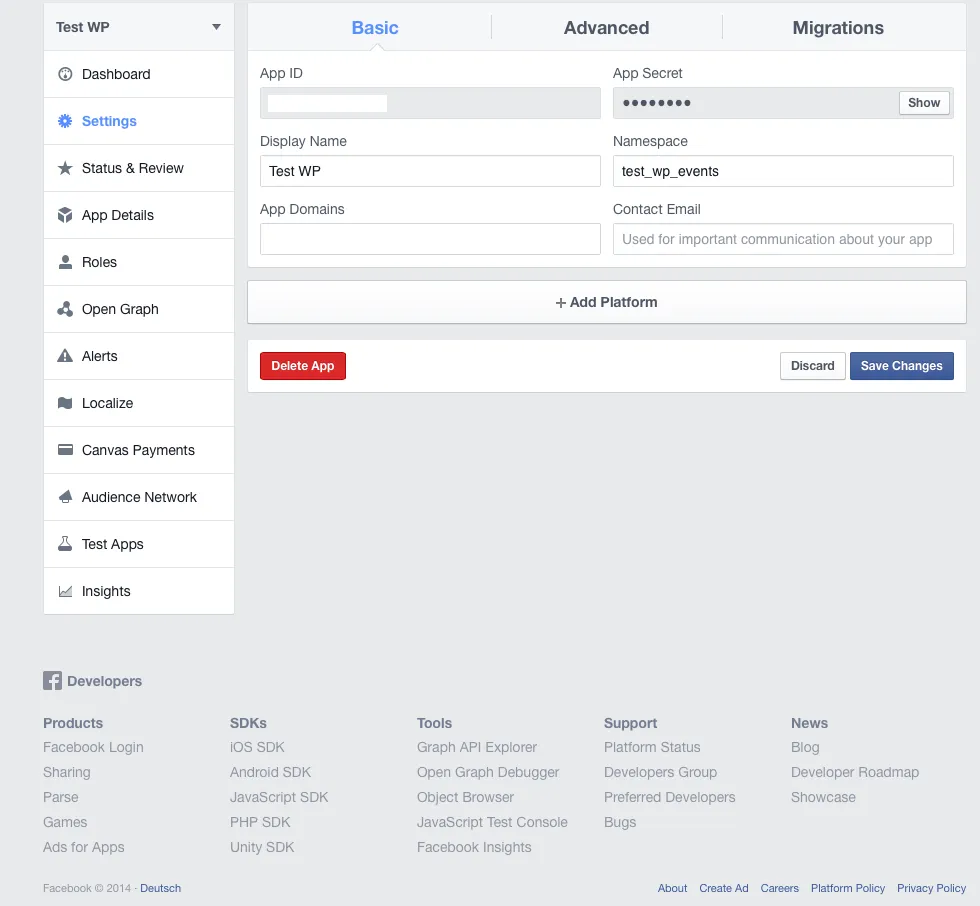Image resolution: width=980 pixels, height=906 pixels.
Task: Click the Canvas Payments card icon
Action: (65, 450)
